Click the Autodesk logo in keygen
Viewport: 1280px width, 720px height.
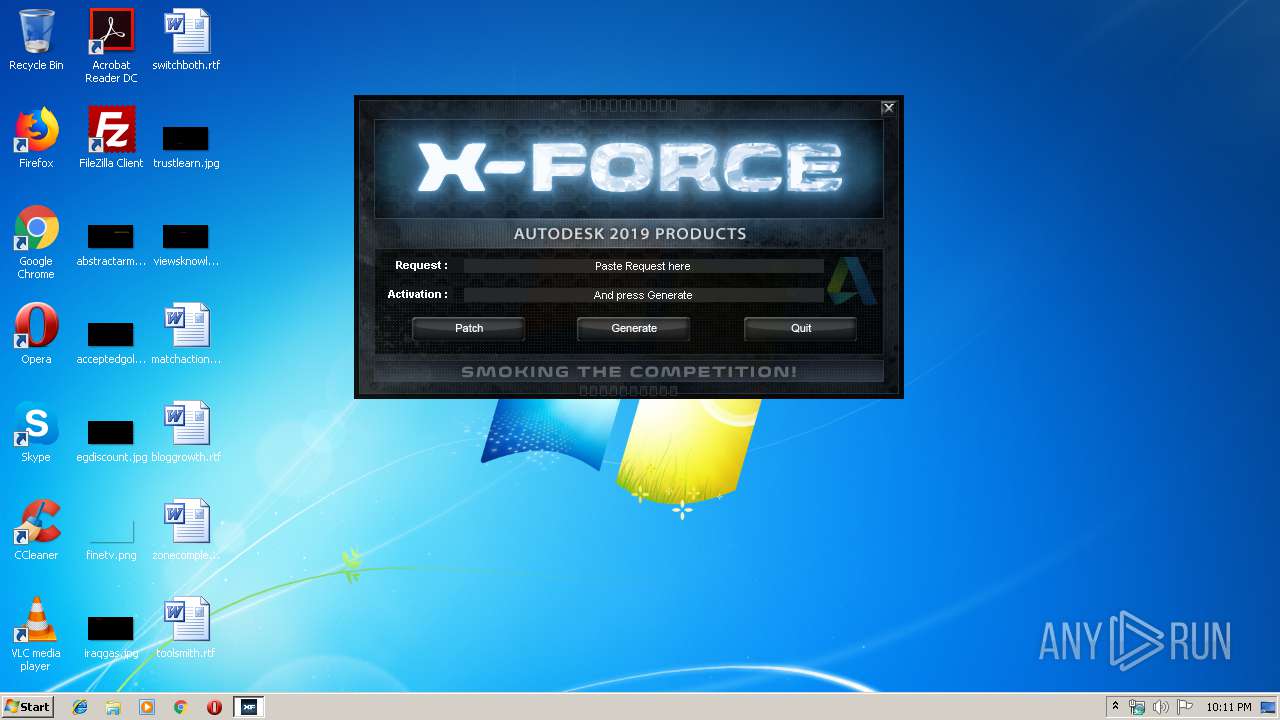click(x=852, y=280)
